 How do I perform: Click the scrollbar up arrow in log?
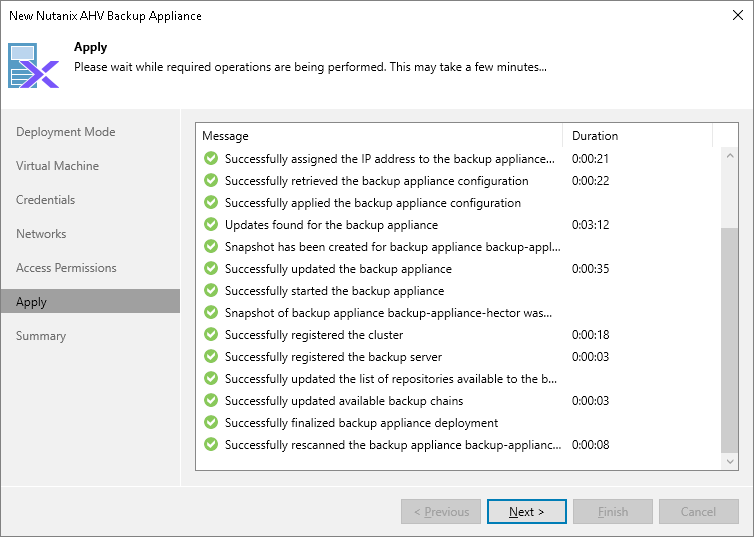pyautogui.click(x=730, y=157)
